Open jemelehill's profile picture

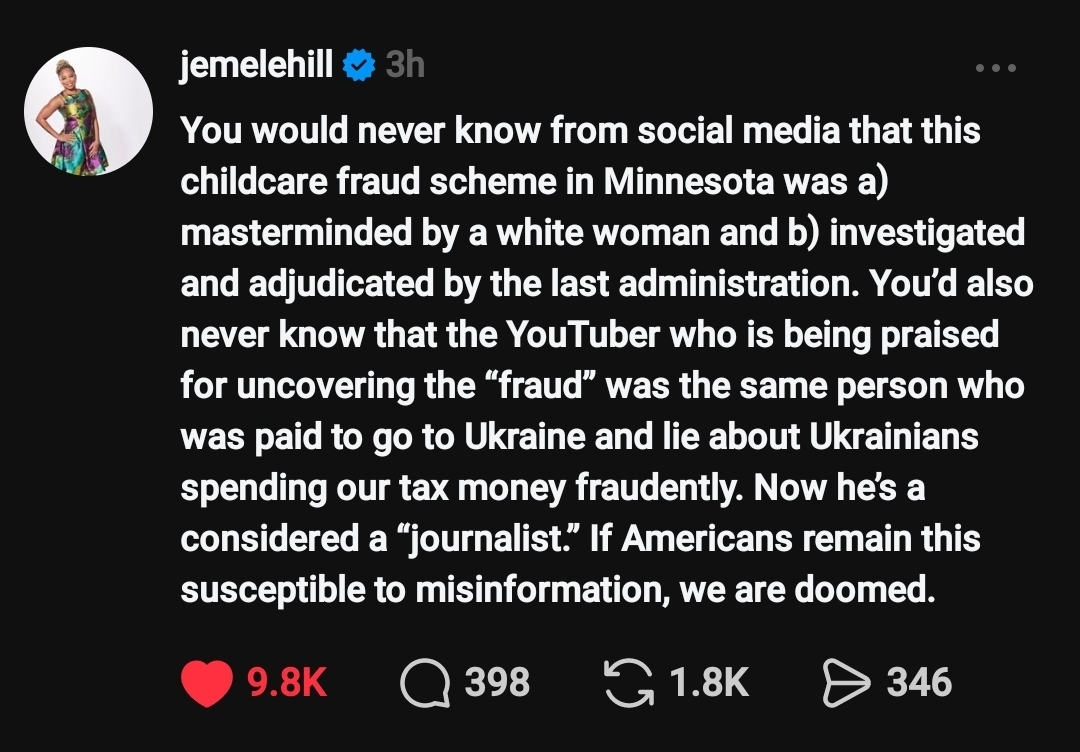(x=89, y=111)
